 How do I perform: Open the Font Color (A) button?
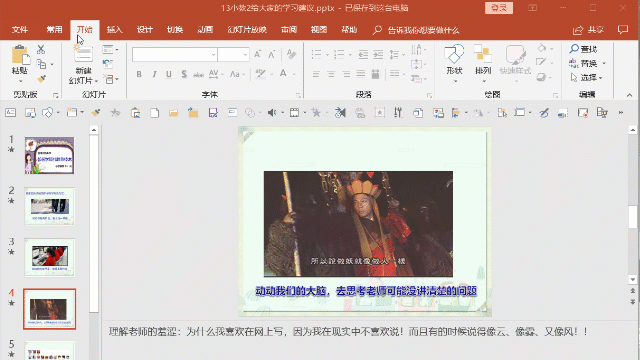point(283,74)
